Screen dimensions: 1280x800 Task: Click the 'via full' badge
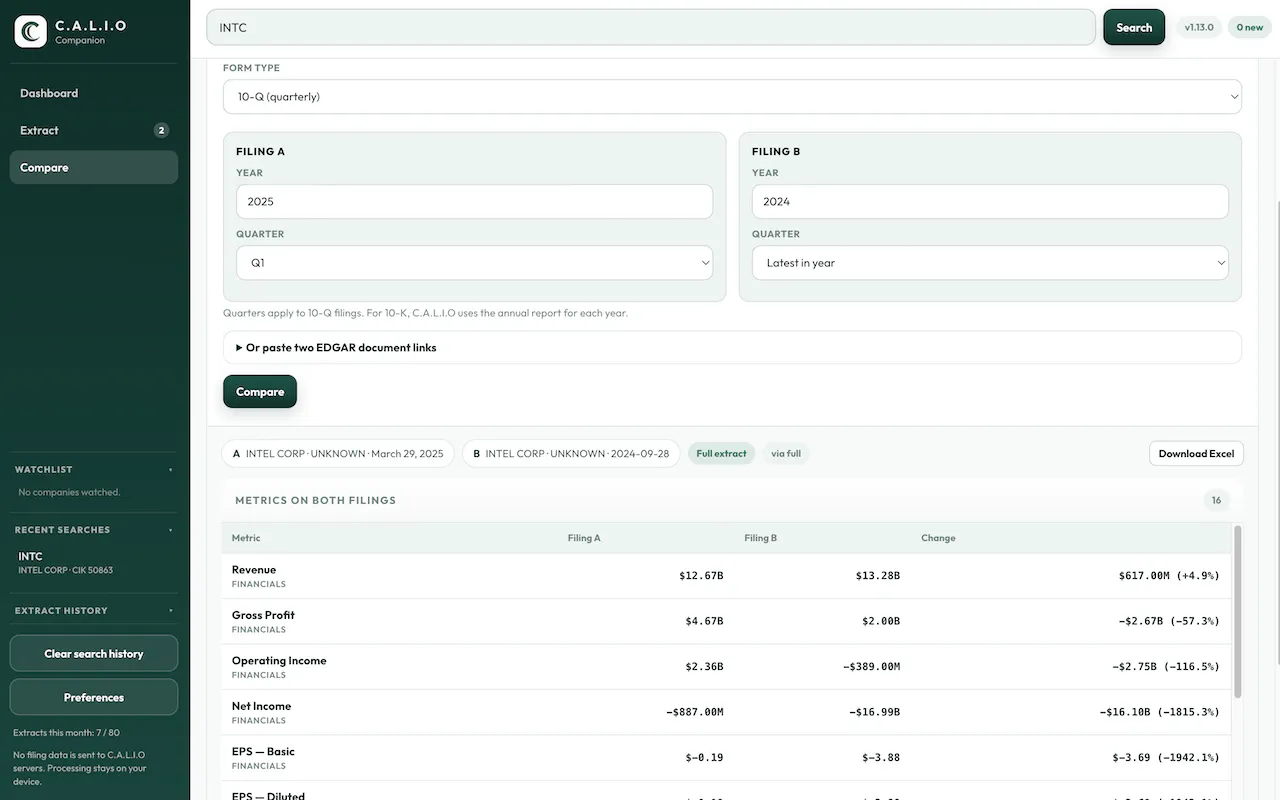pos(786,453)
